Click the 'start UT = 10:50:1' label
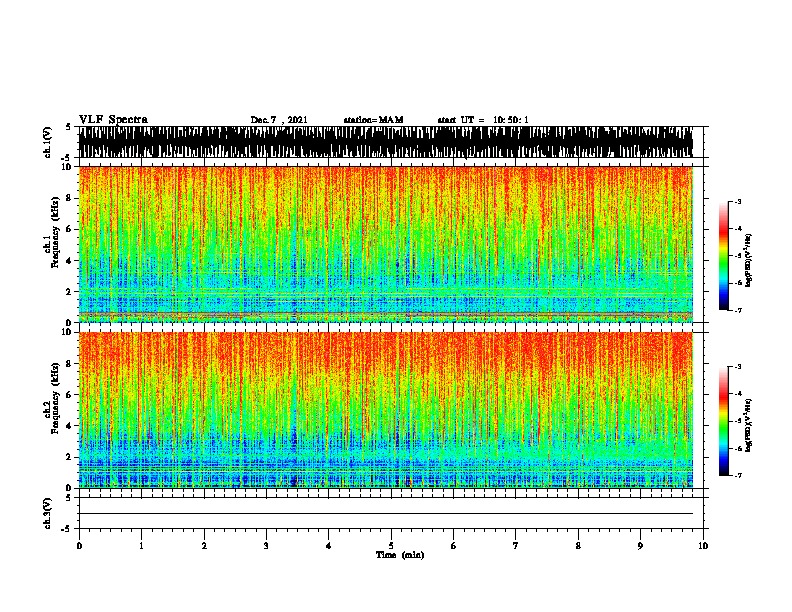792x612 pixels. (x=483, y=120)
